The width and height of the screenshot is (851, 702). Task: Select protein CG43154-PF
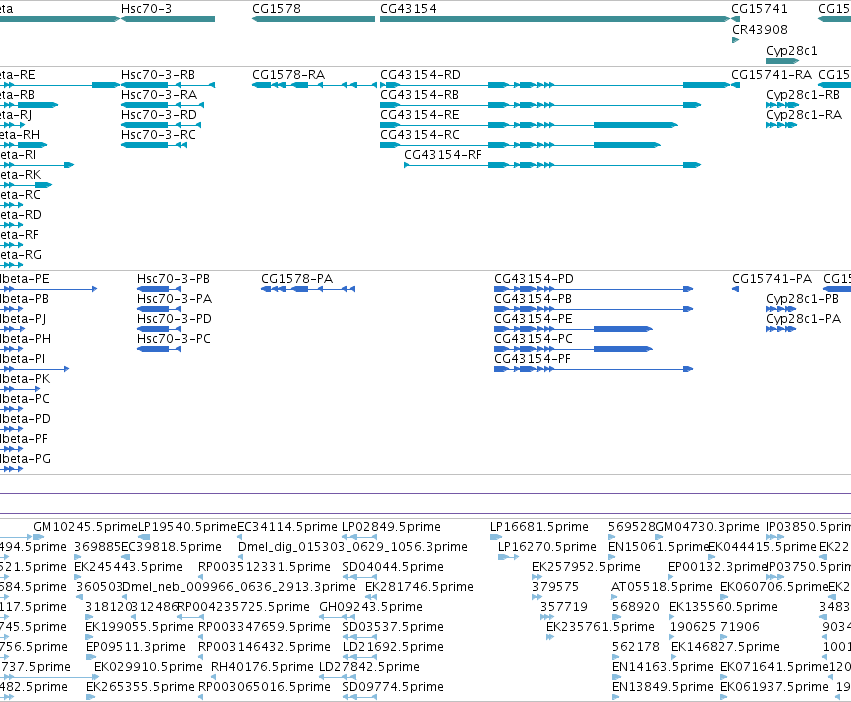pos(593,369)
